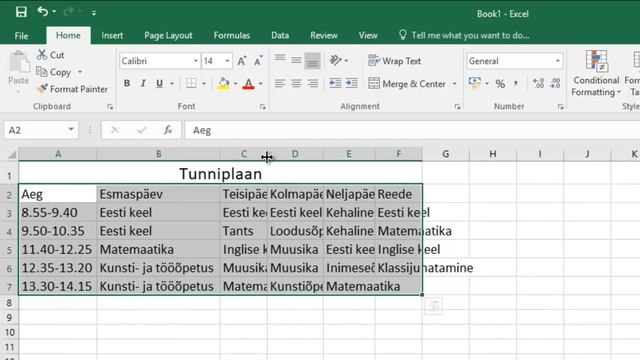
Task: Apply yellow fill color bucket
Action: click(223, 84)
